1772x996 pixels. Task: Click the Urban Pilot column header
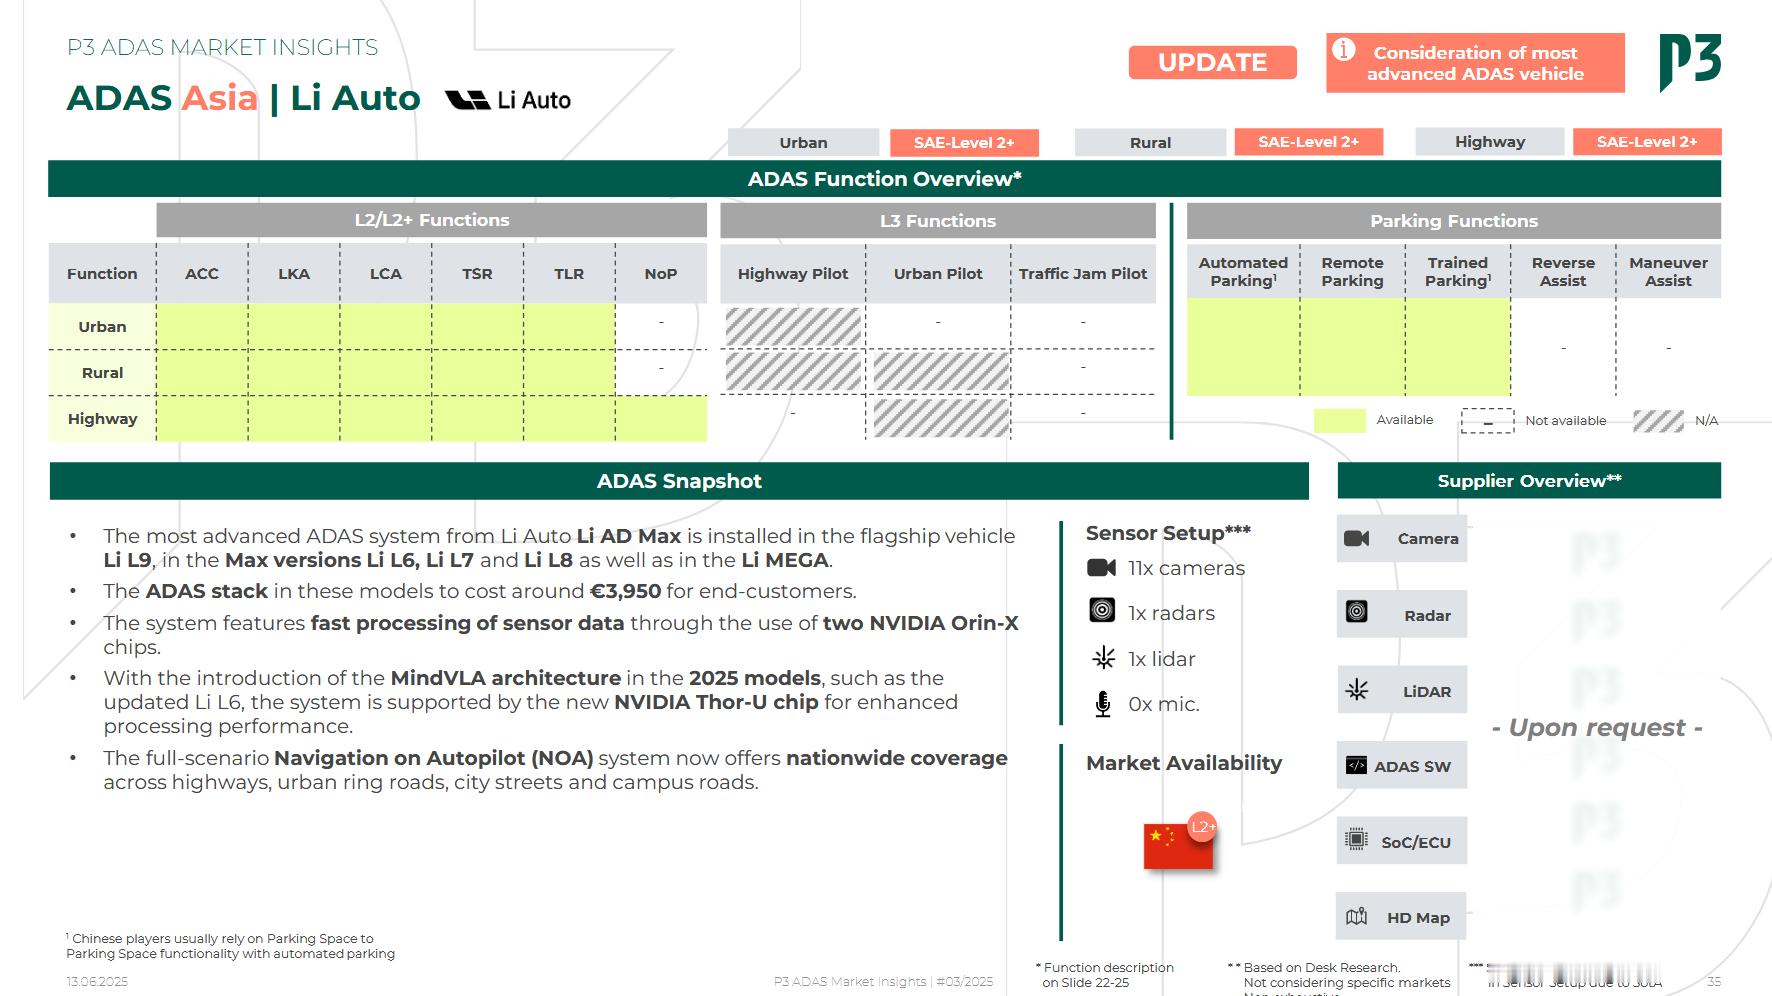pos(938,273)
